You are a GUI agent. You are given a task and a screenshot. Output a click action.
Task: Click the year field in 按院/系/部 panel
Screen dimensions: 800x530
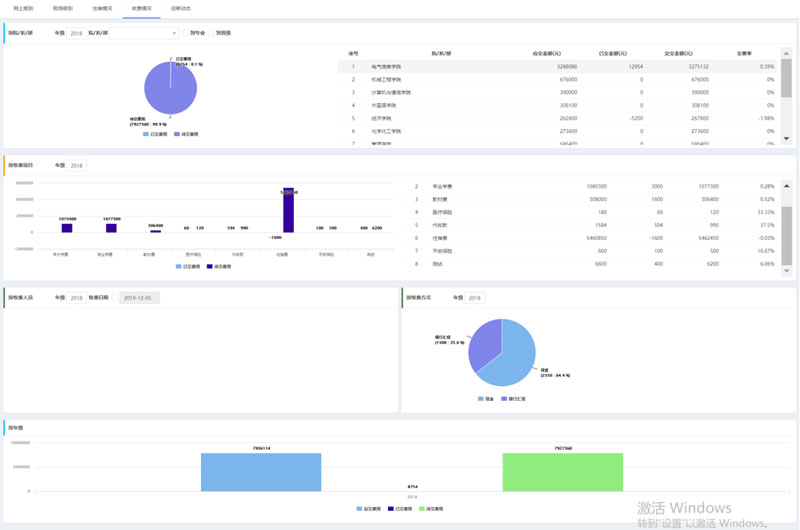[76, 33]
